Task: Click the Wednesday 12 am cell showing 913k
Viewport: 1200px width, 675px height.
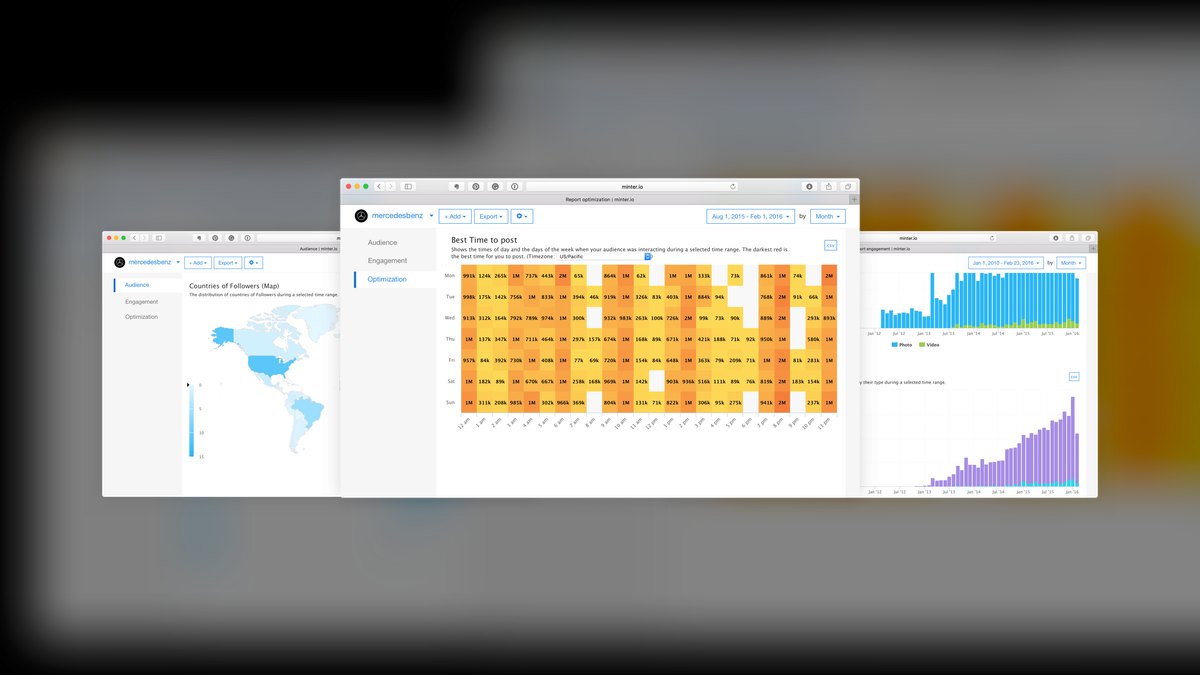Action: coord(469,318)
